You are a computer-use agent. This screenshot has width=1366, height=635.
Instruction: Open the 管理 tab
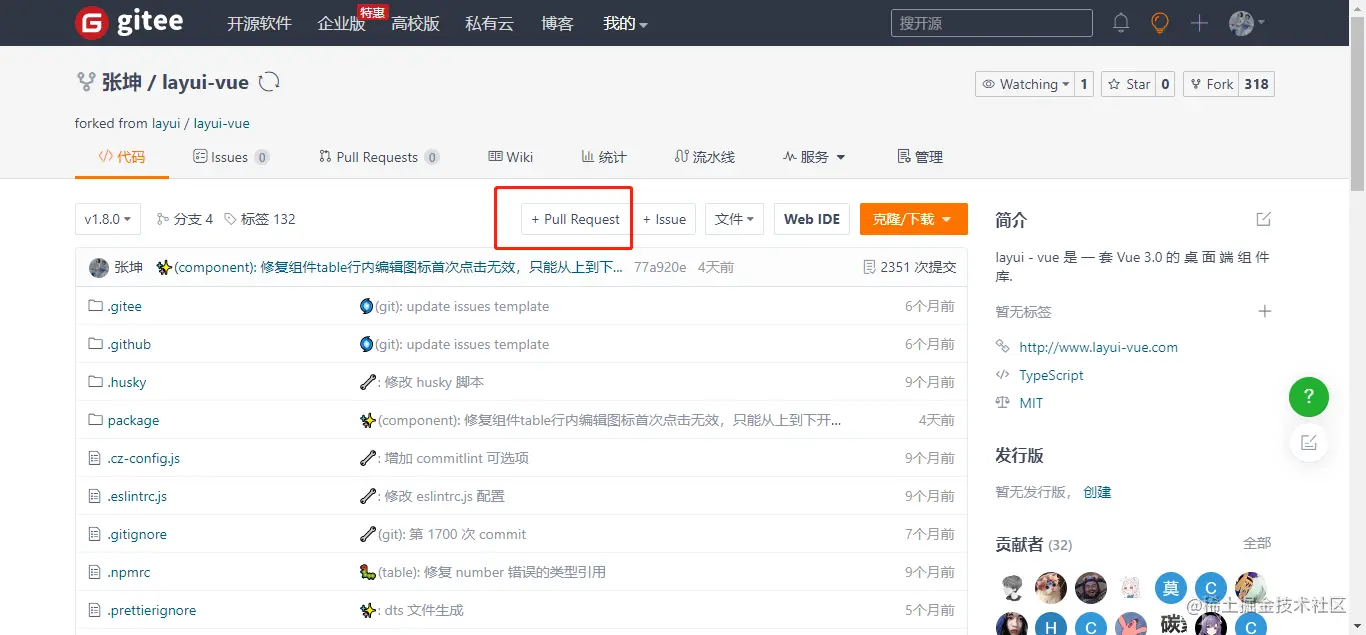920,157
